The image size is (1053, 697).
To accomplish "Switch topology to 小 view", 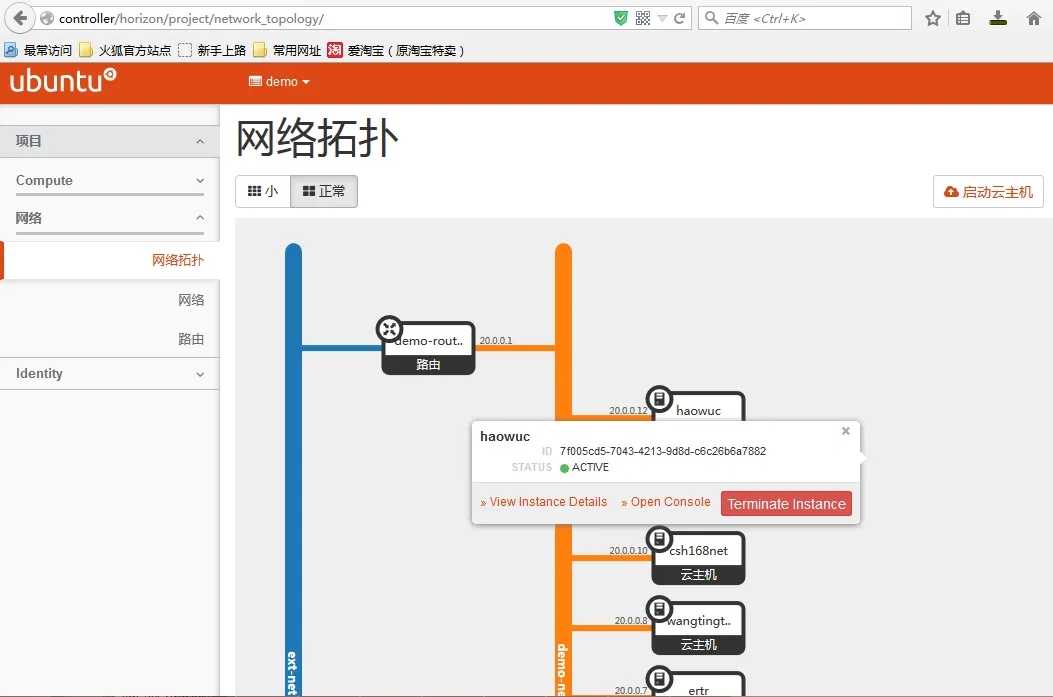I will click(263, 191).
